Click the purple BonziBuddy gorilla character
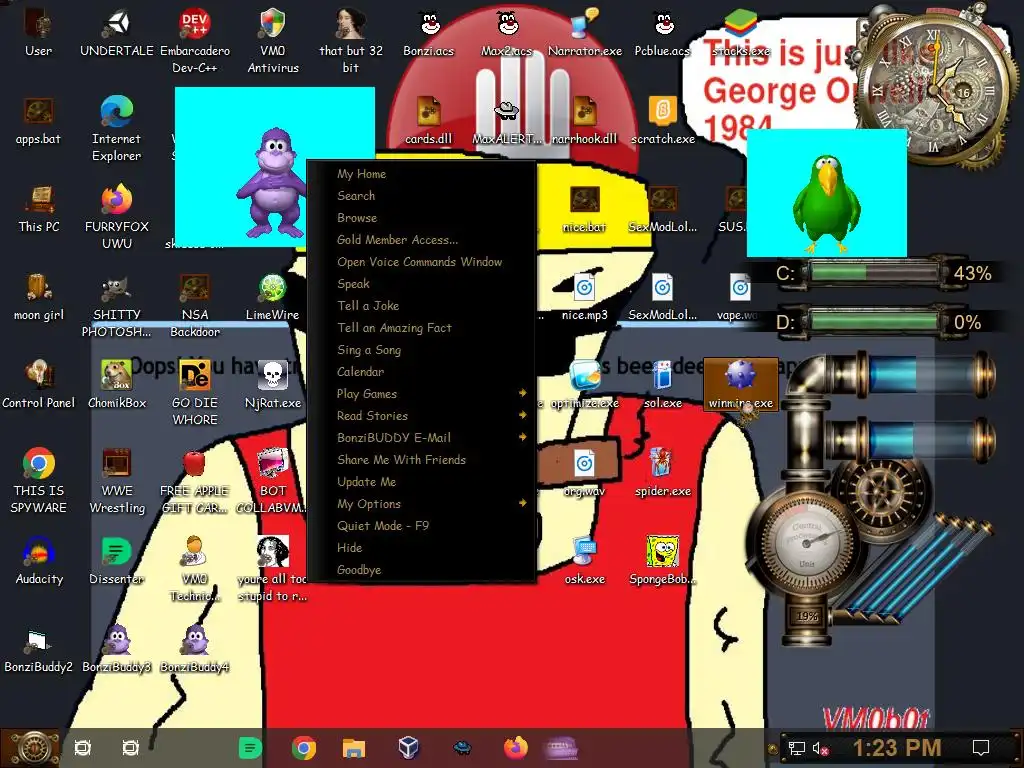This screenshot has width=1024, height=768. click(272, 183)
